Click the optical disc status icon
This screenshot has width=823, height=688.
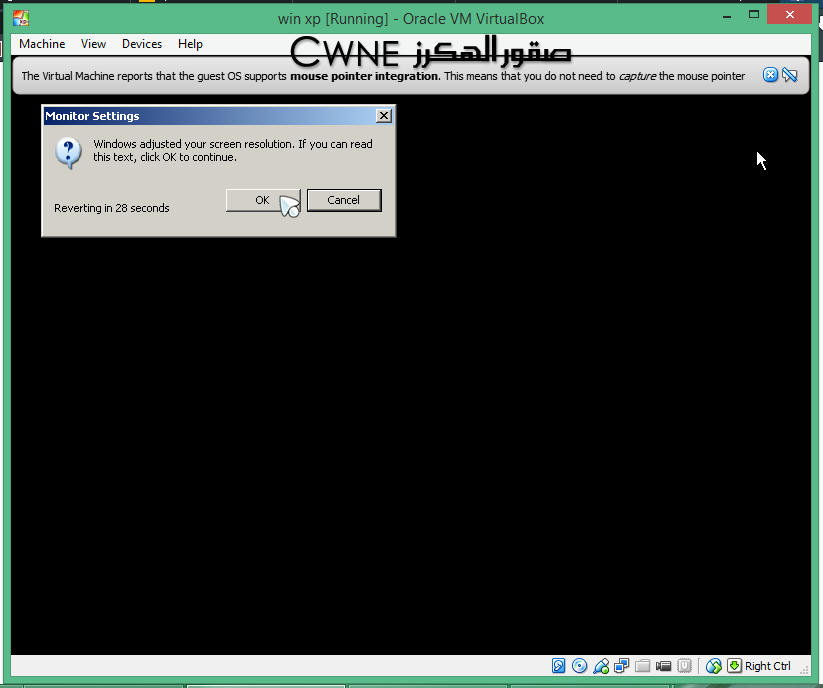[579, 665]
